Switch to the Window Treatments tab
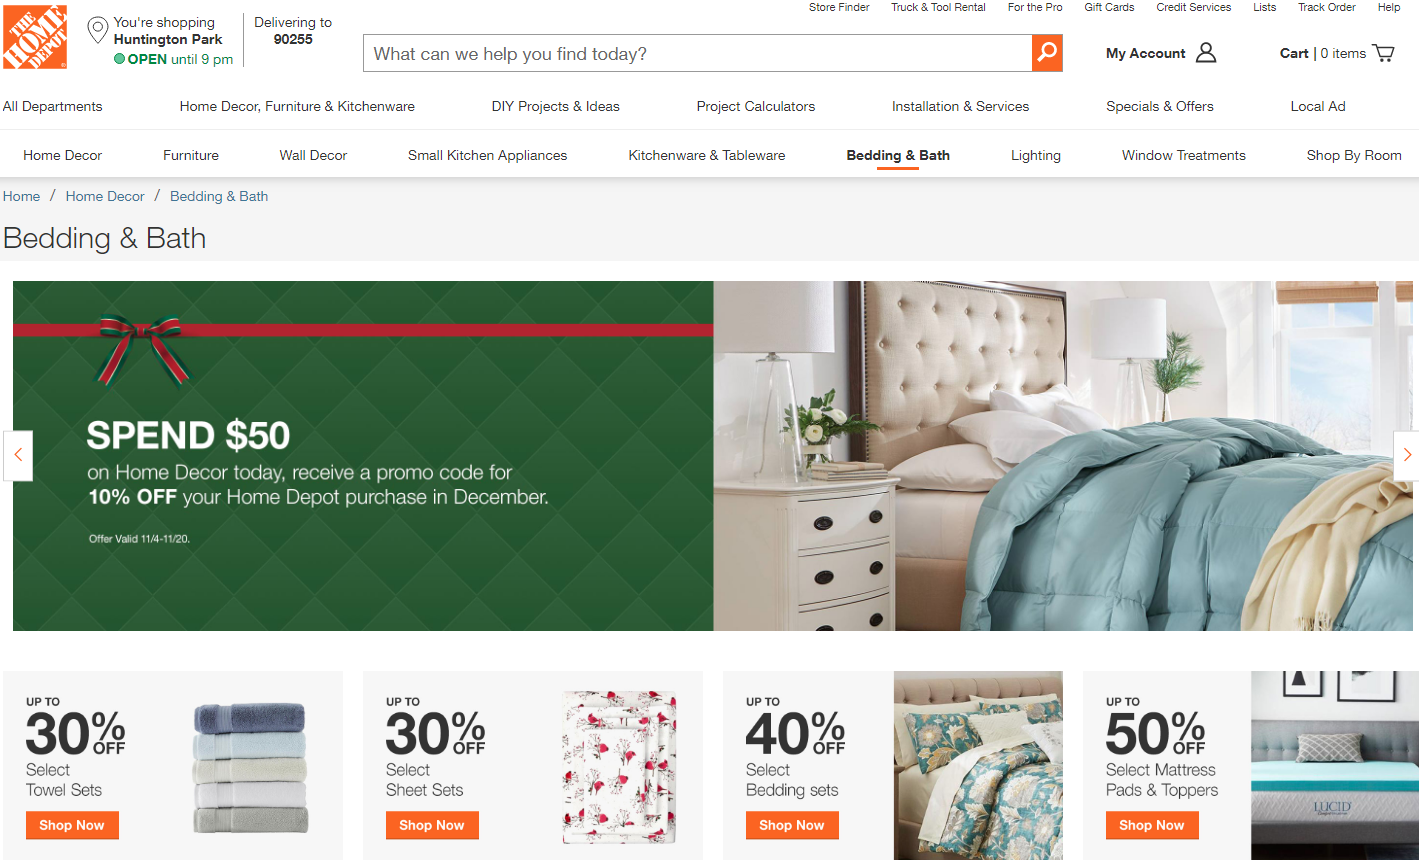1419x860 pixels. click(1184, 155)
